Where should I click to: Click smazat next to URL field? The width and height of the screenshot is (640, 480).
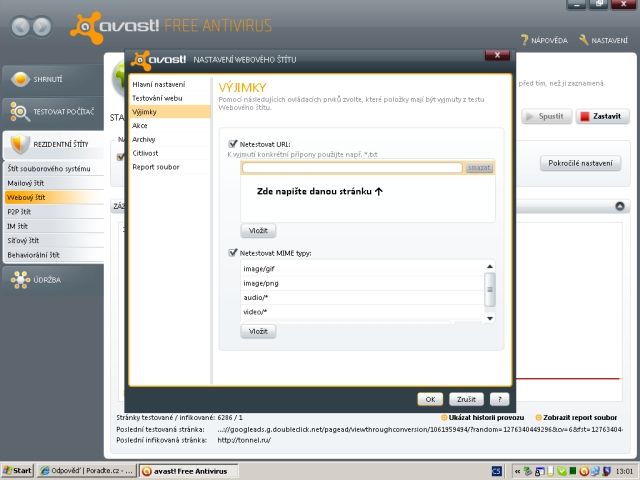click(479, 168)
